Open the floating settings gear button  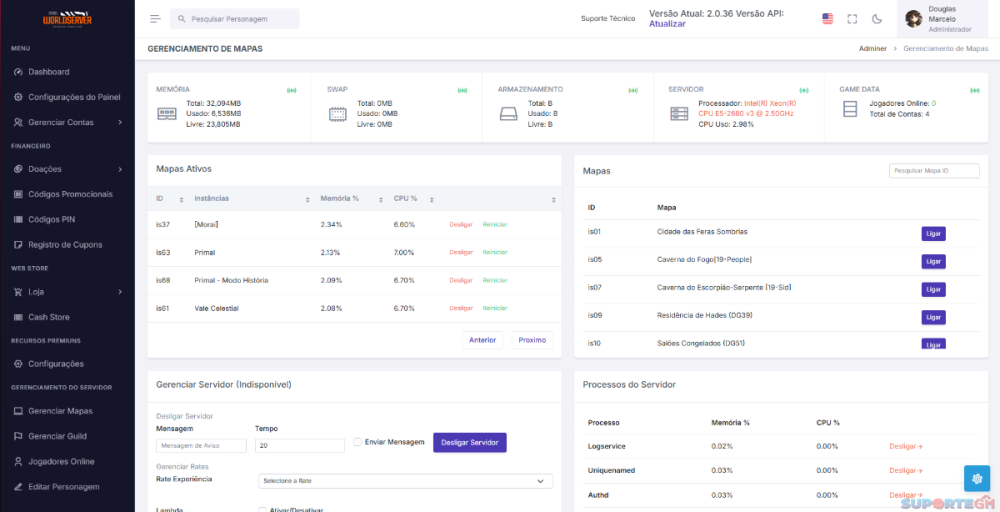(x=976, y=478)
